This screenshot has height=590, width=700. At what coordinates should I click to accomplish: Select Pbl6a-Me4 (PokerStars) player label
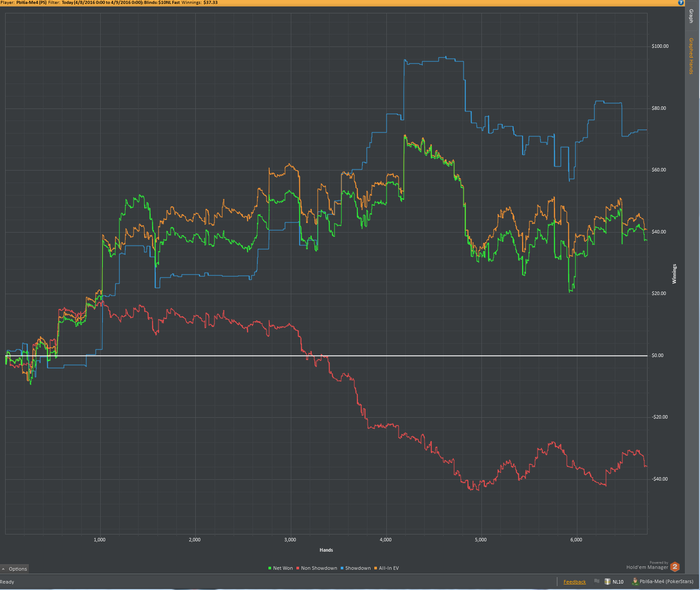pos(667,582)
